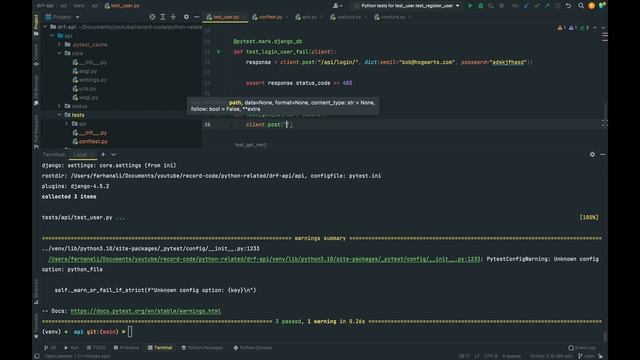
Task: Switch to the test_user.py editor tab
Action: click(x=224, y=17)
